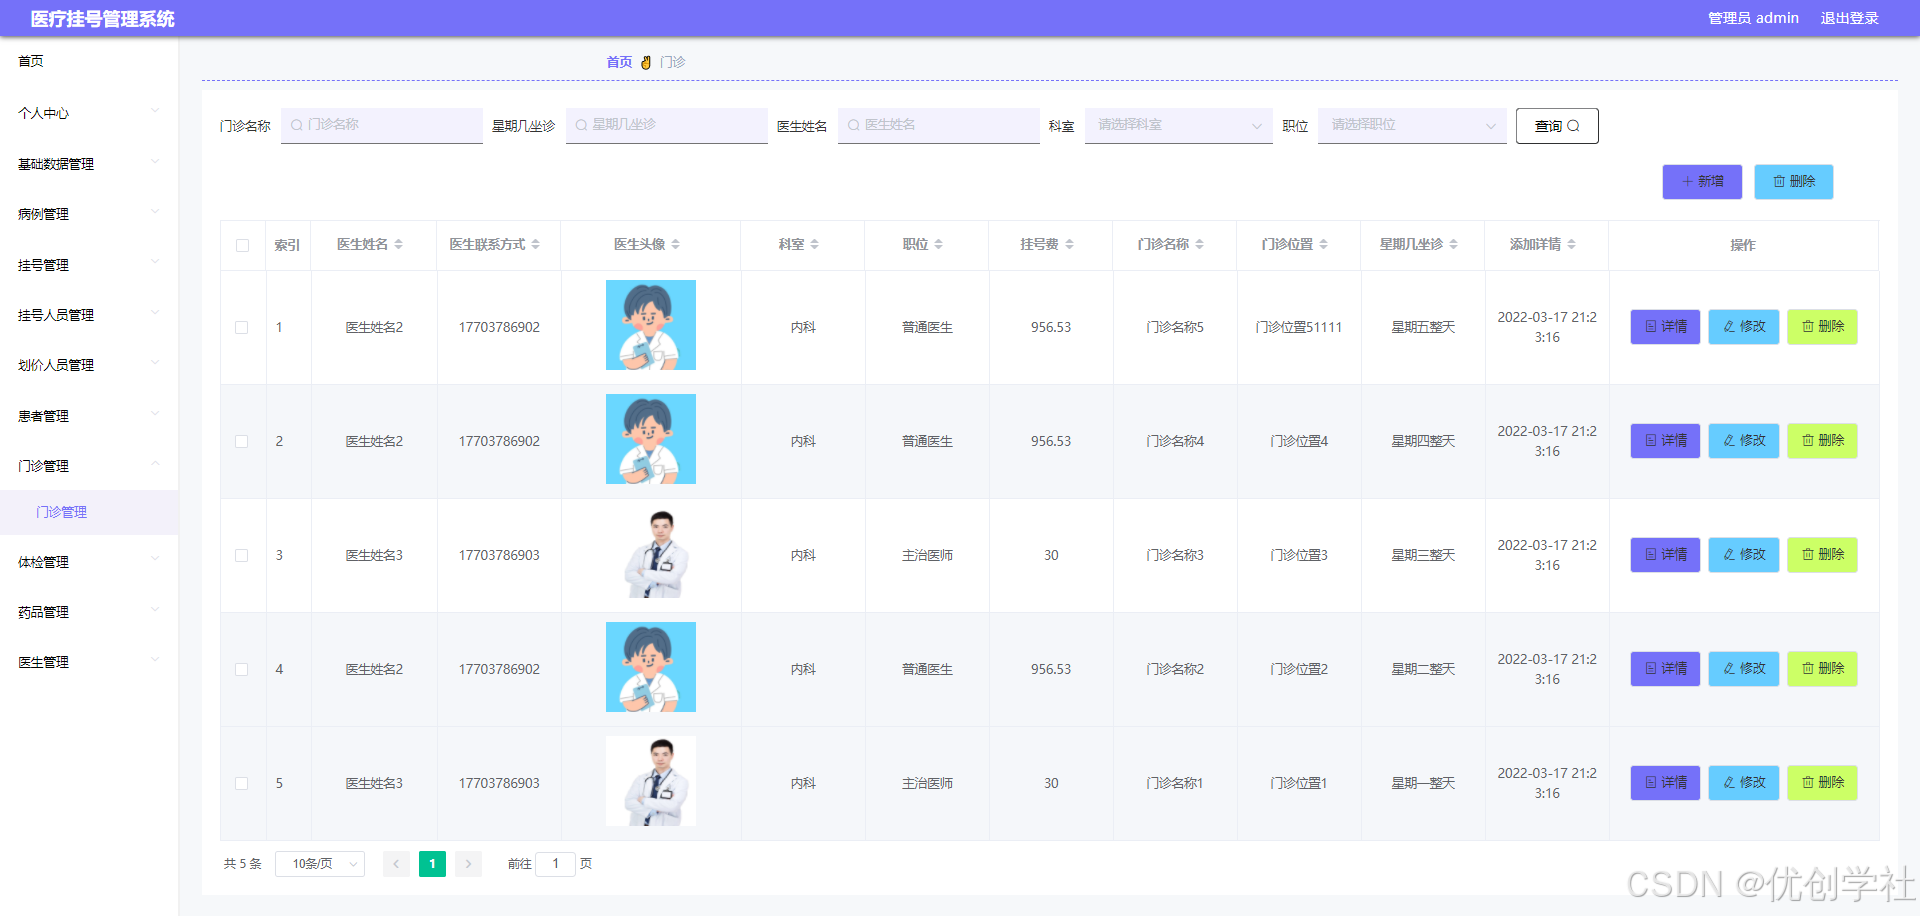Open doctor photo in row 3

pyautogui.click(x=651, y=553)
